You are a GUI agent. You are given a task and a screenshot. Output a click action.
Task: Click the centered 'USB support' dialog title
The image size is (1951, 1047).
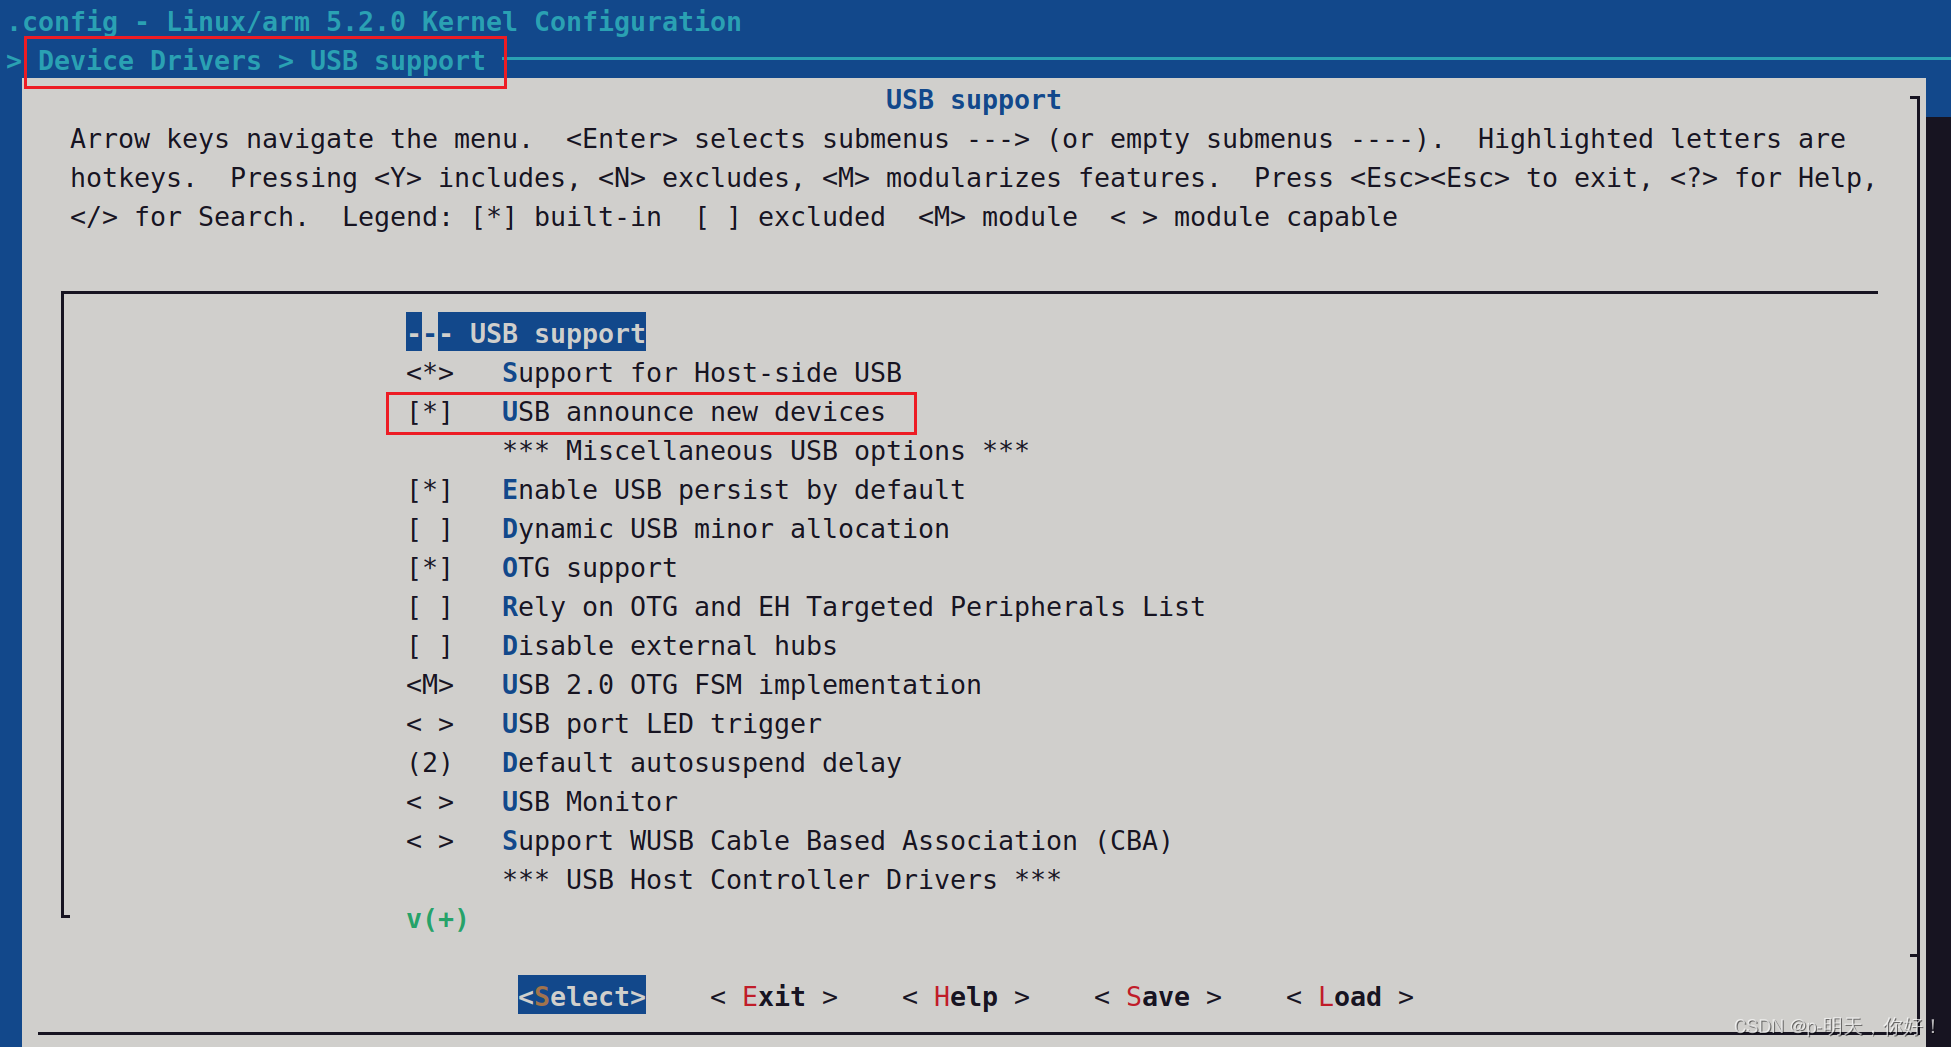click(974, 100)
